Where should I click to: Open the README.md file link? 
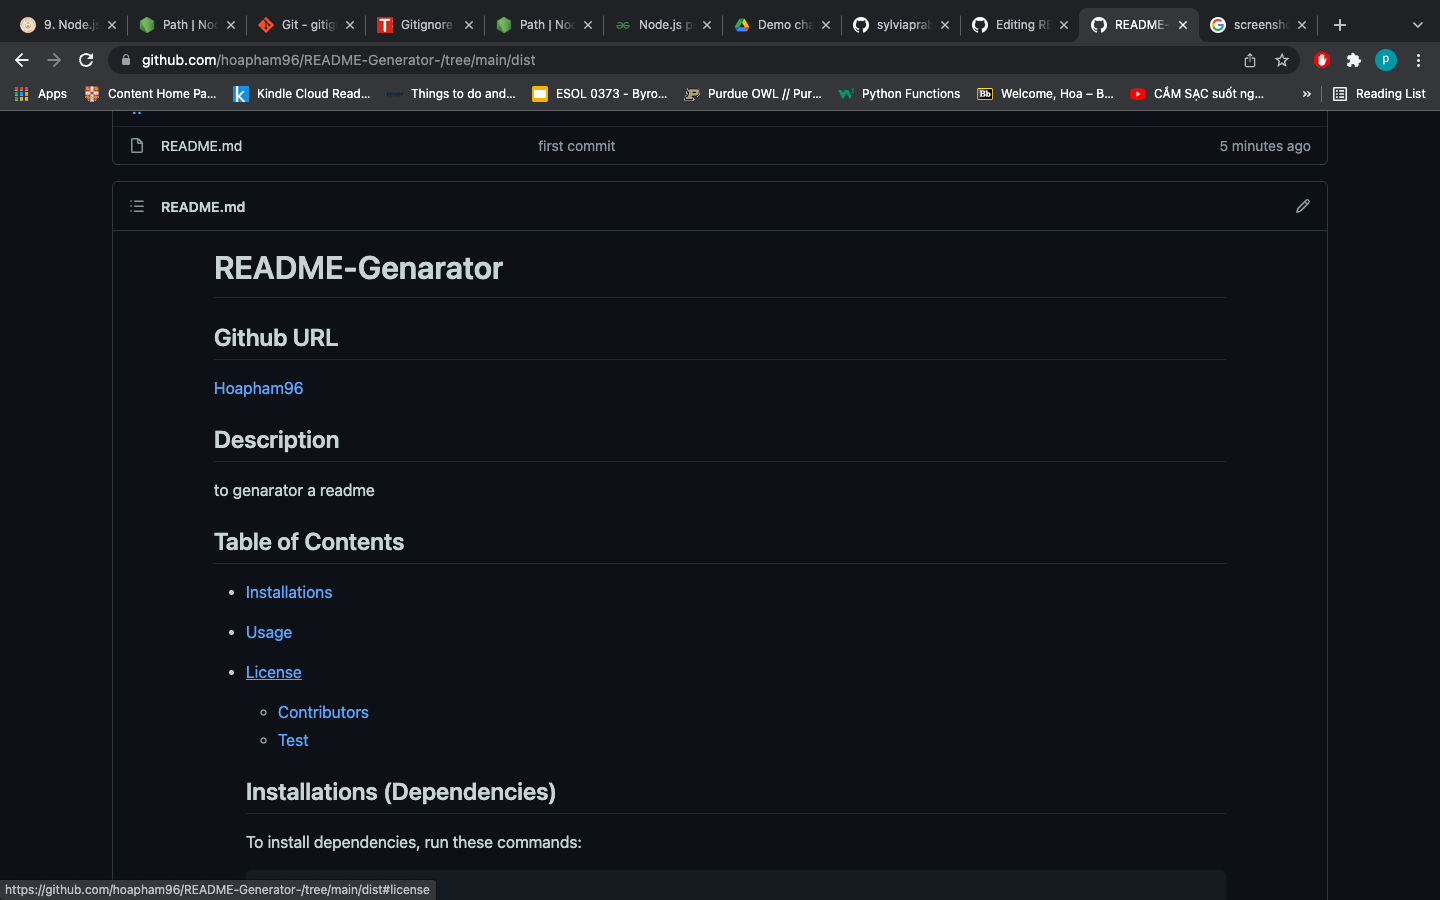201,146
